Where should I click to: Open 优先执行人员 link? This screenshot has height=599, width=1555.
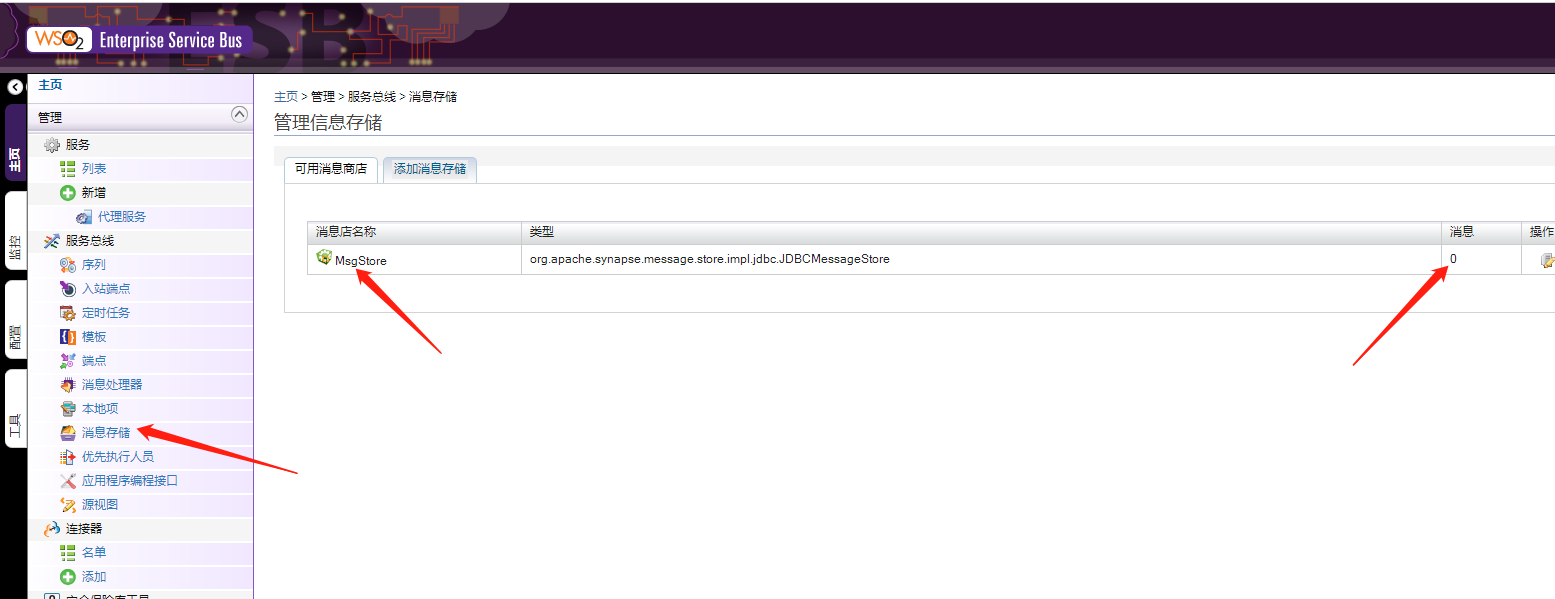point(118,457)
